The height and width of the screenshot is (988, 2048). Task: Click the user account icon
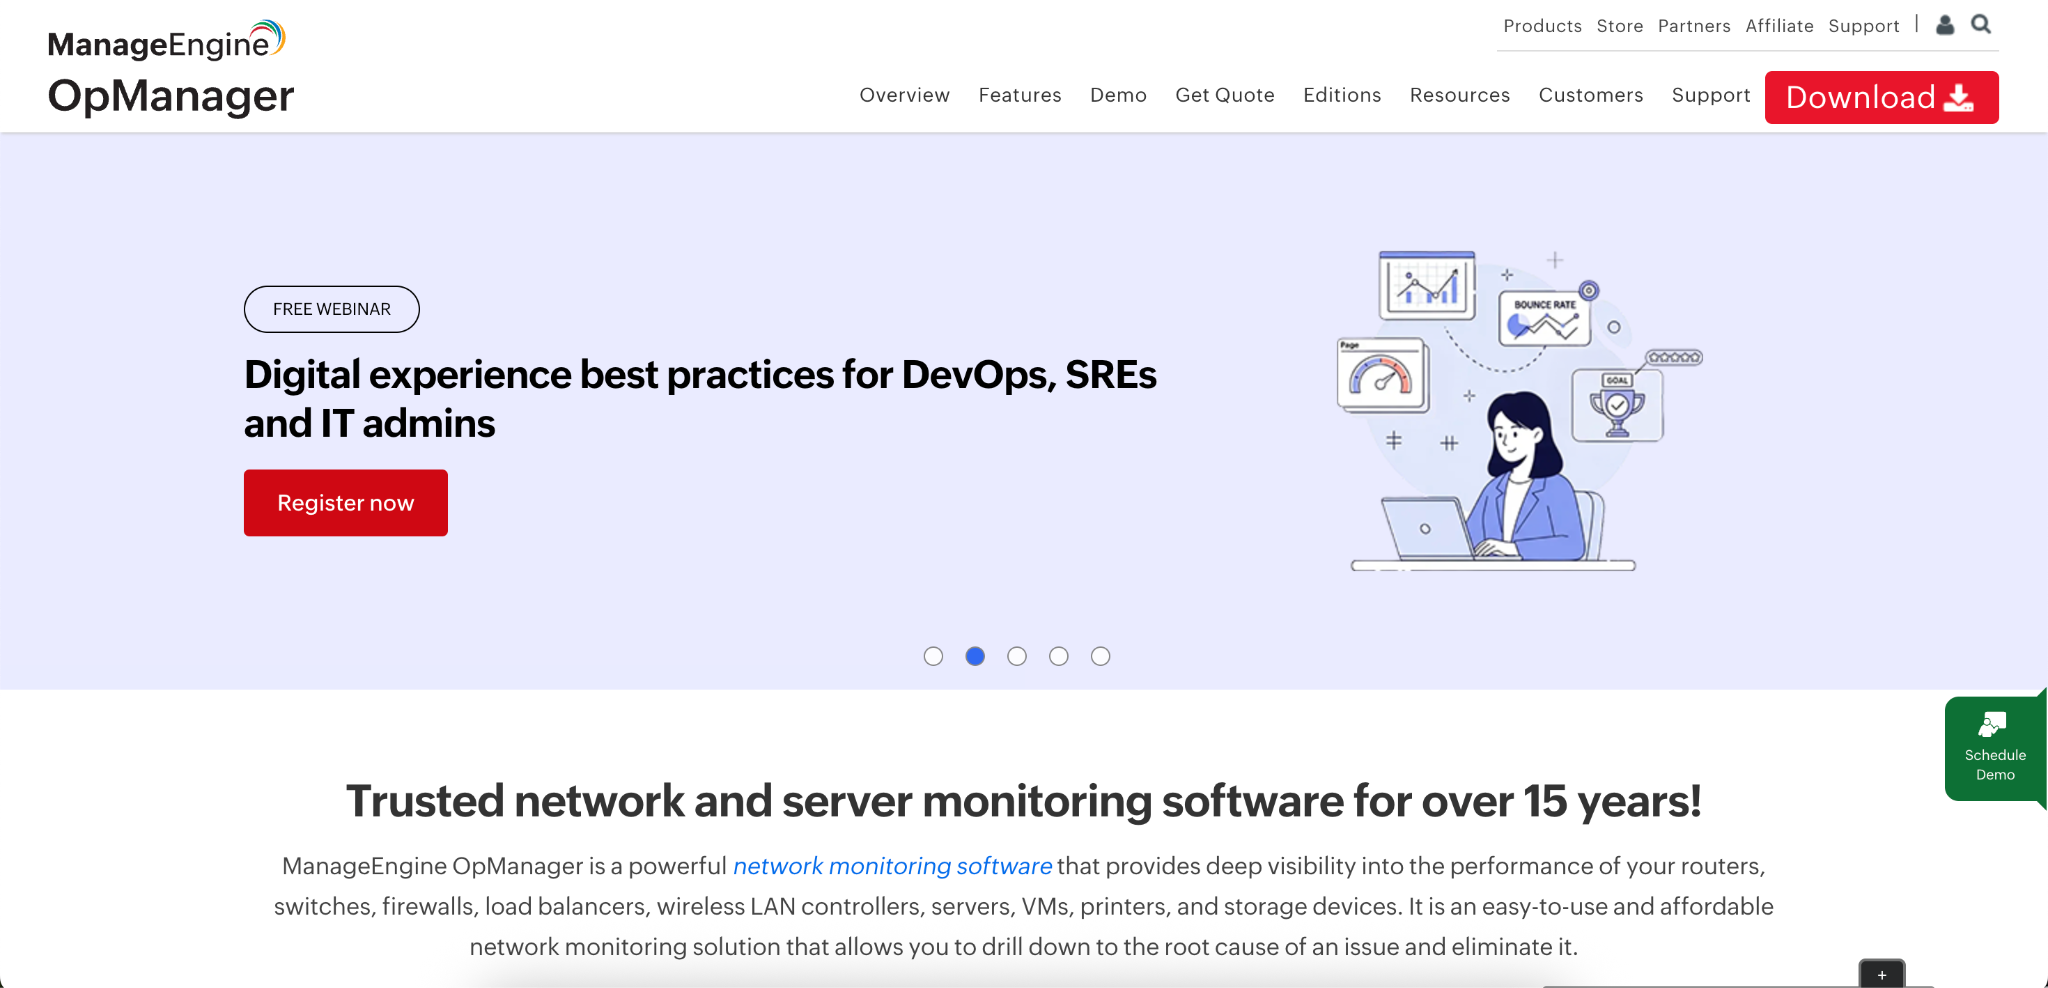(1945, 25)
